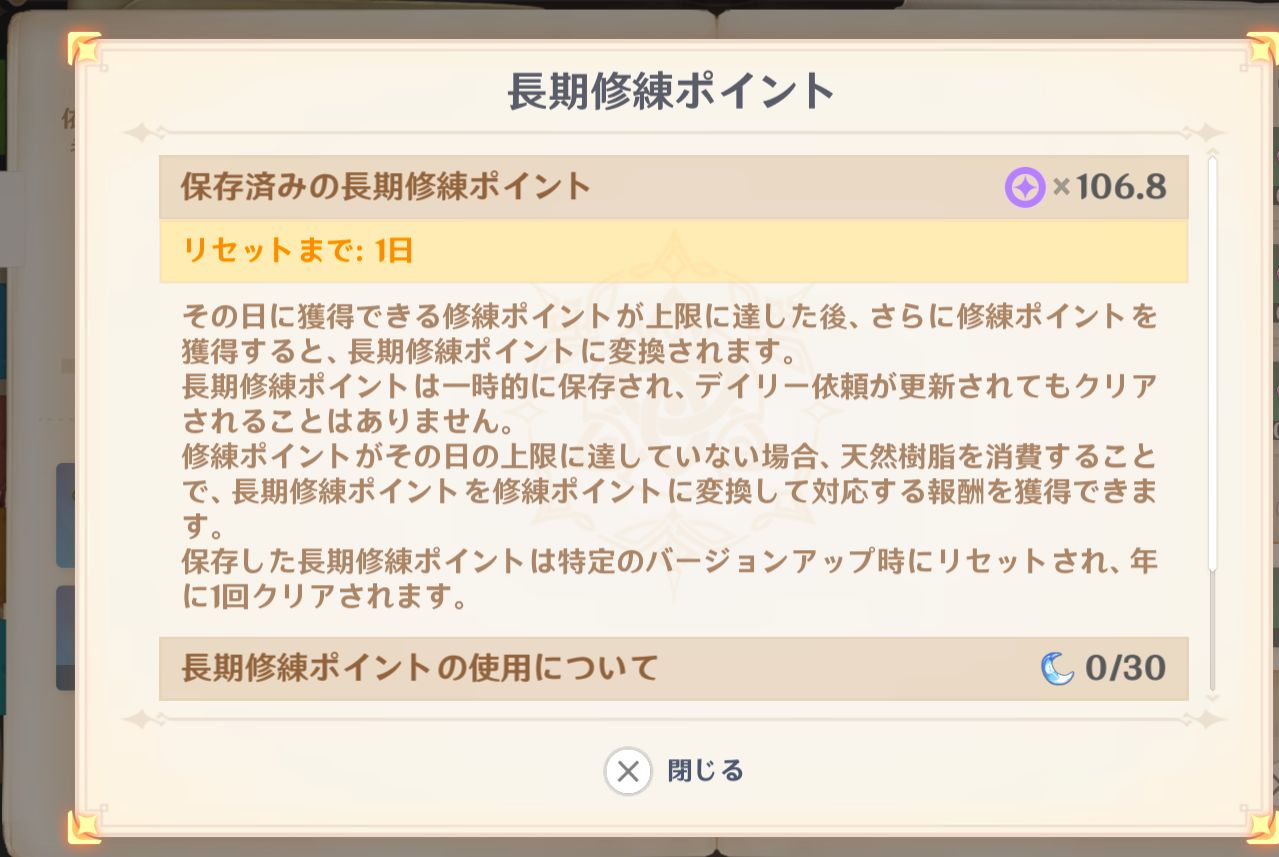Click the ×106.8 saved points value
Screen dimensions: 1279x857
point(1110,187)
